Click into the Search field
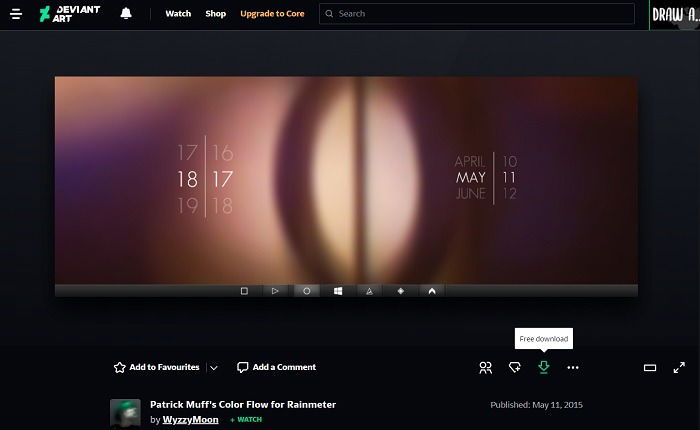 (x=477, y=13)
